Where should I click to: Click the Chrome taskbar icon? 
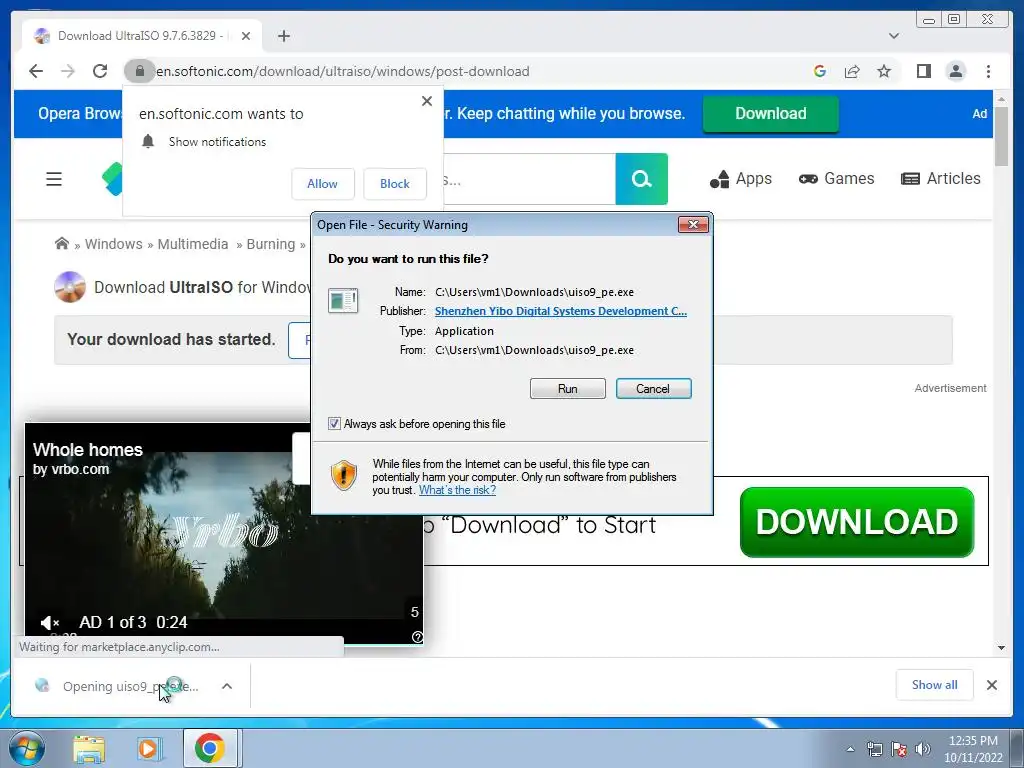click(x=210, y=748)
